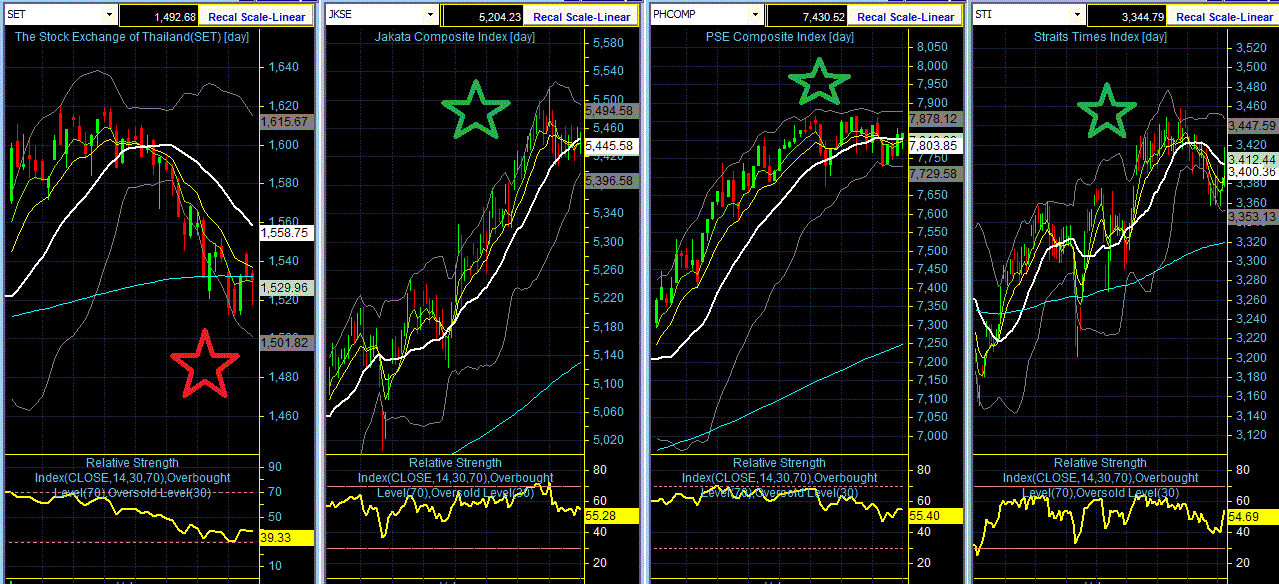Click the 1,640 axis value on SET chart
This screenshot has width=1279, height=584.
click(x=285, y=67)
